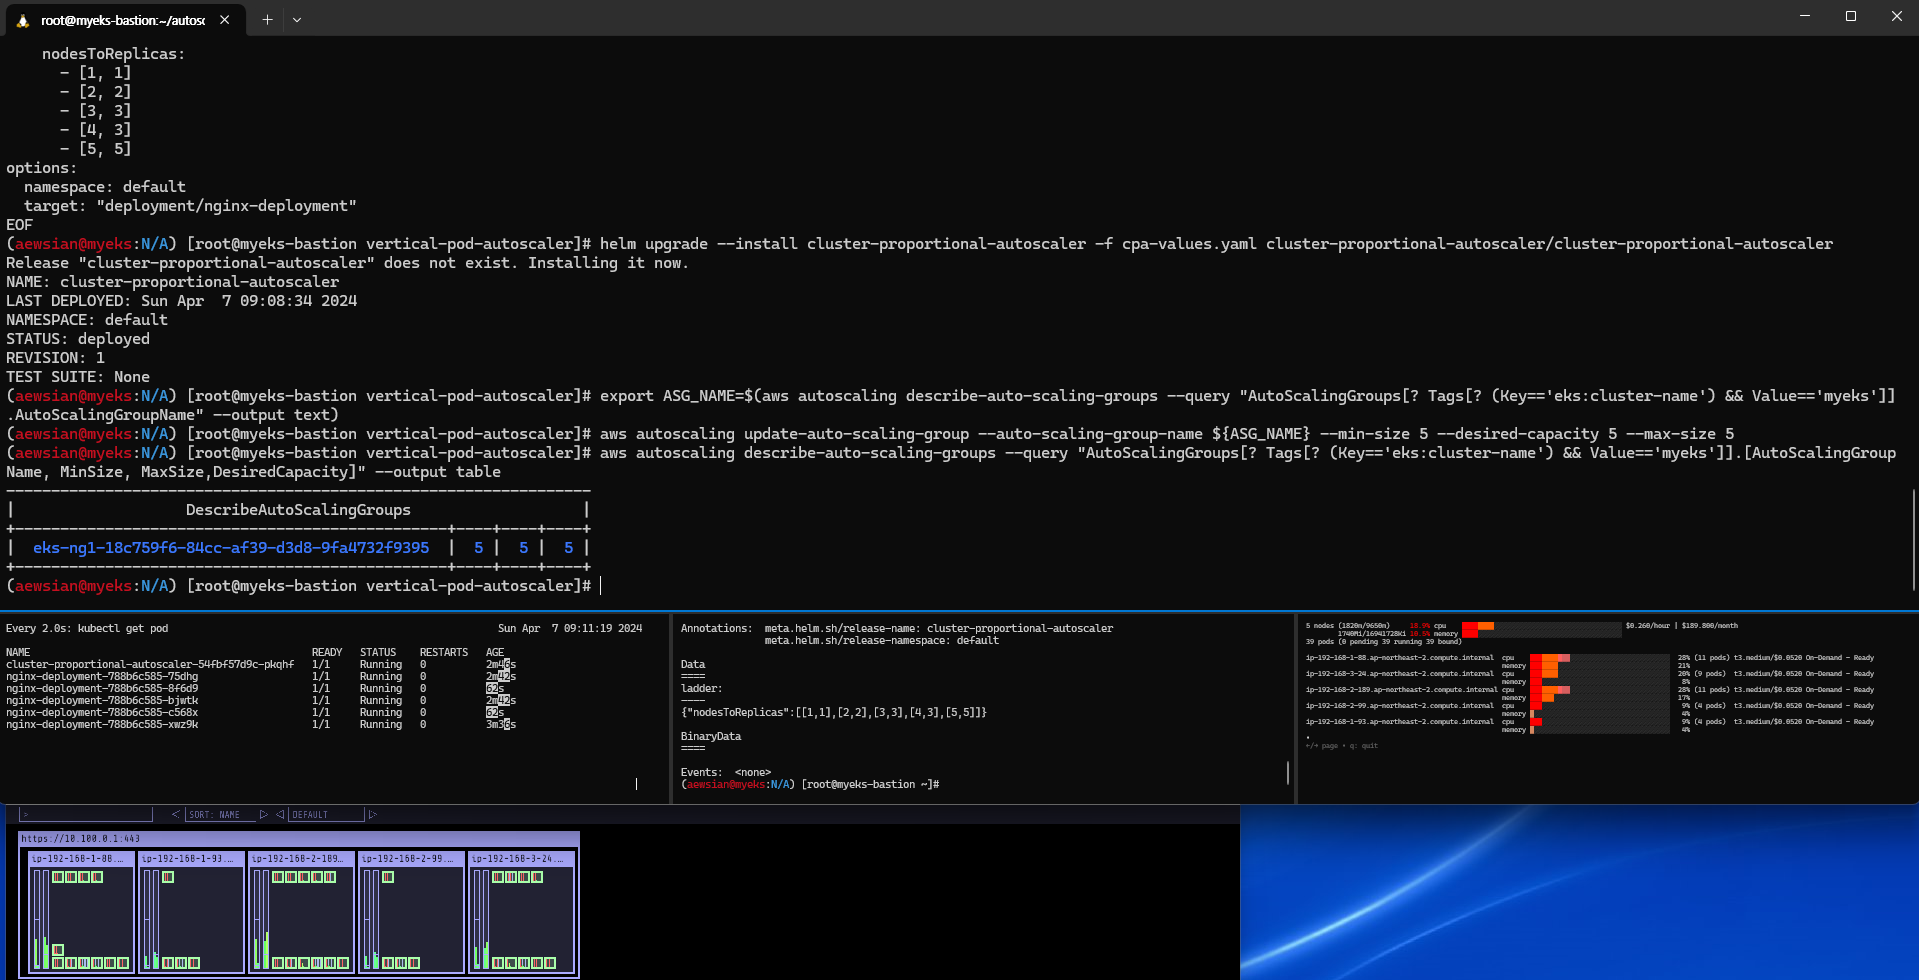
Task: Click node ip-192-168-3-24.ap-northeast-2.compute.internal in eks-node-viewer
Action: tap(1400, 674)
